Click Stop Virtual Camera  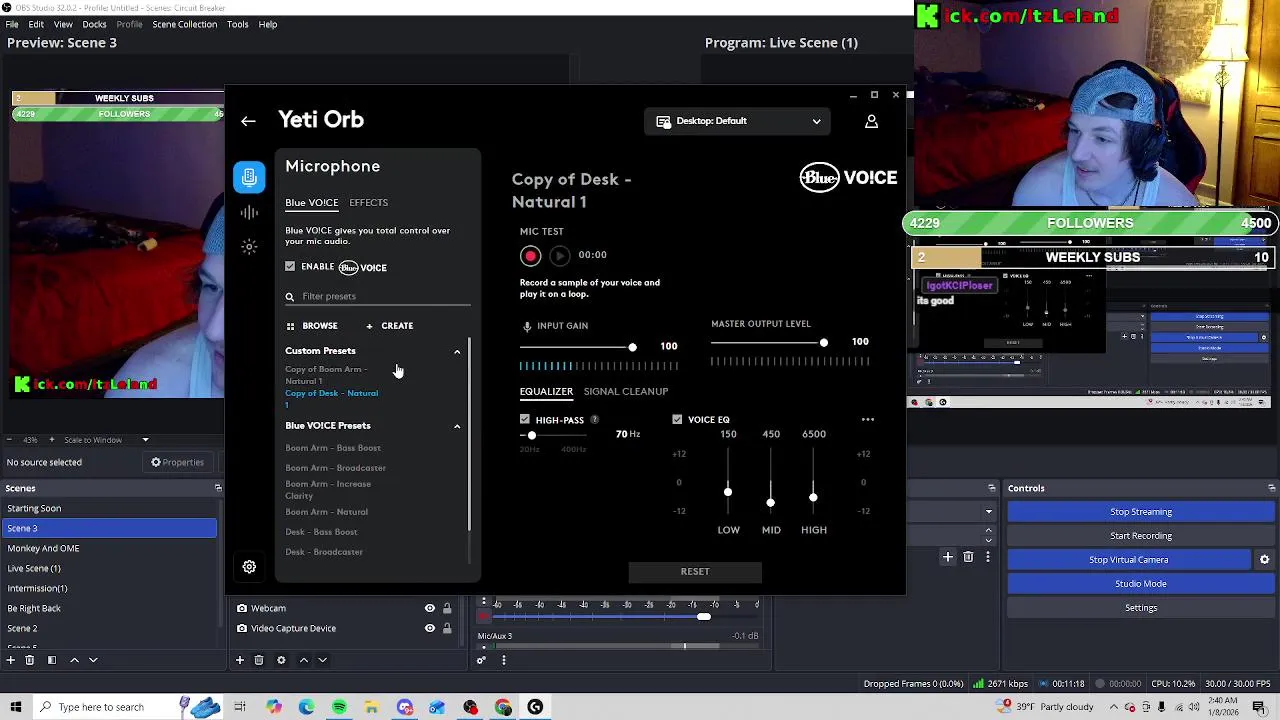(1129, 560)
